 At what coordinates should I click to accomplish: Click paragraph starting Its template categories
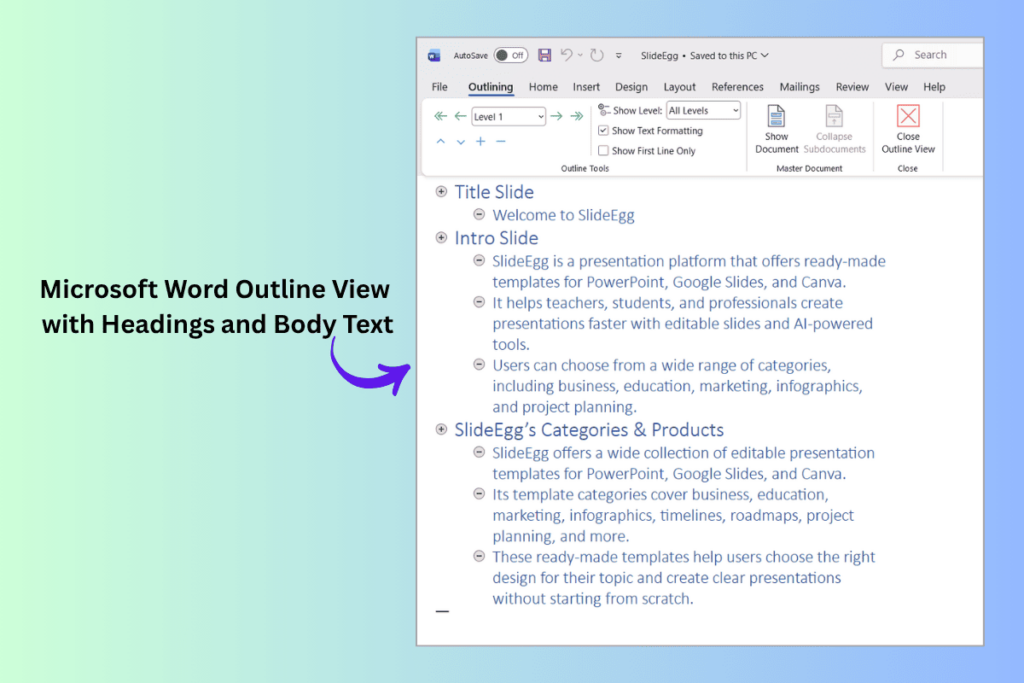(673, 515)
